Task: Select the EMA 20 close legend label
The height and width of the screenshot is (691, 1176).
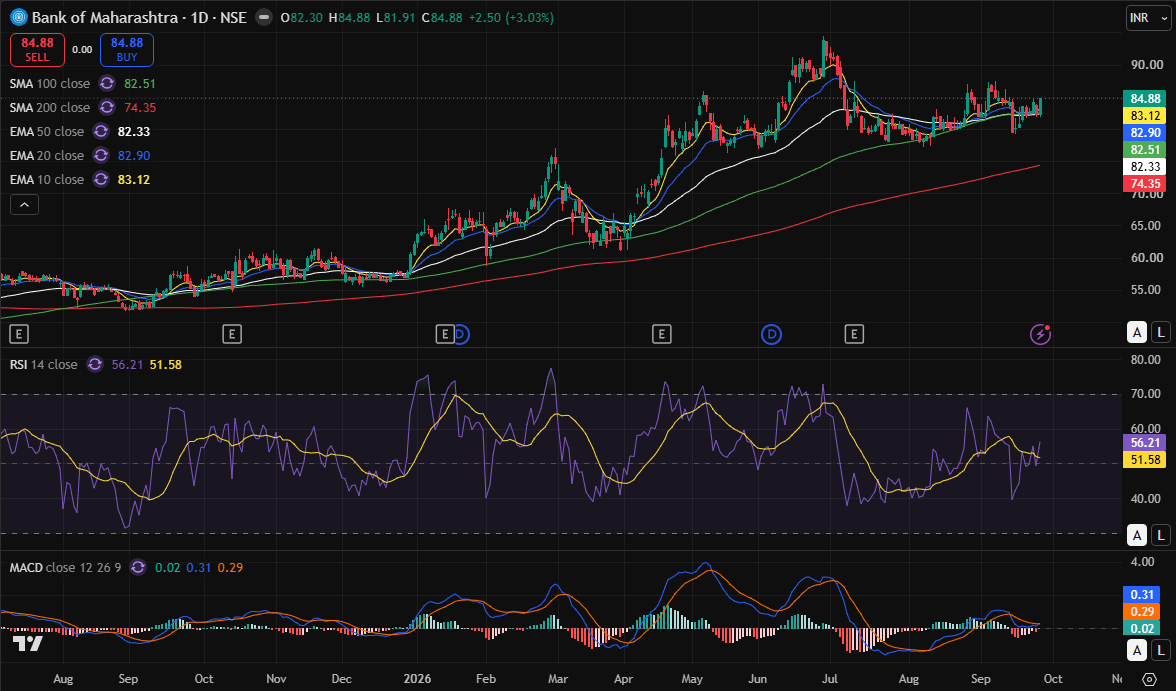Action: click(46, 155)
